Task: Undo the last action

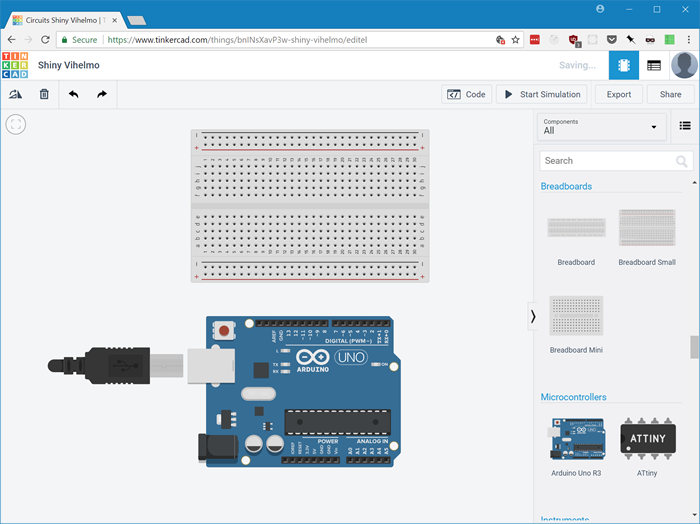Action: pos(74,94)
